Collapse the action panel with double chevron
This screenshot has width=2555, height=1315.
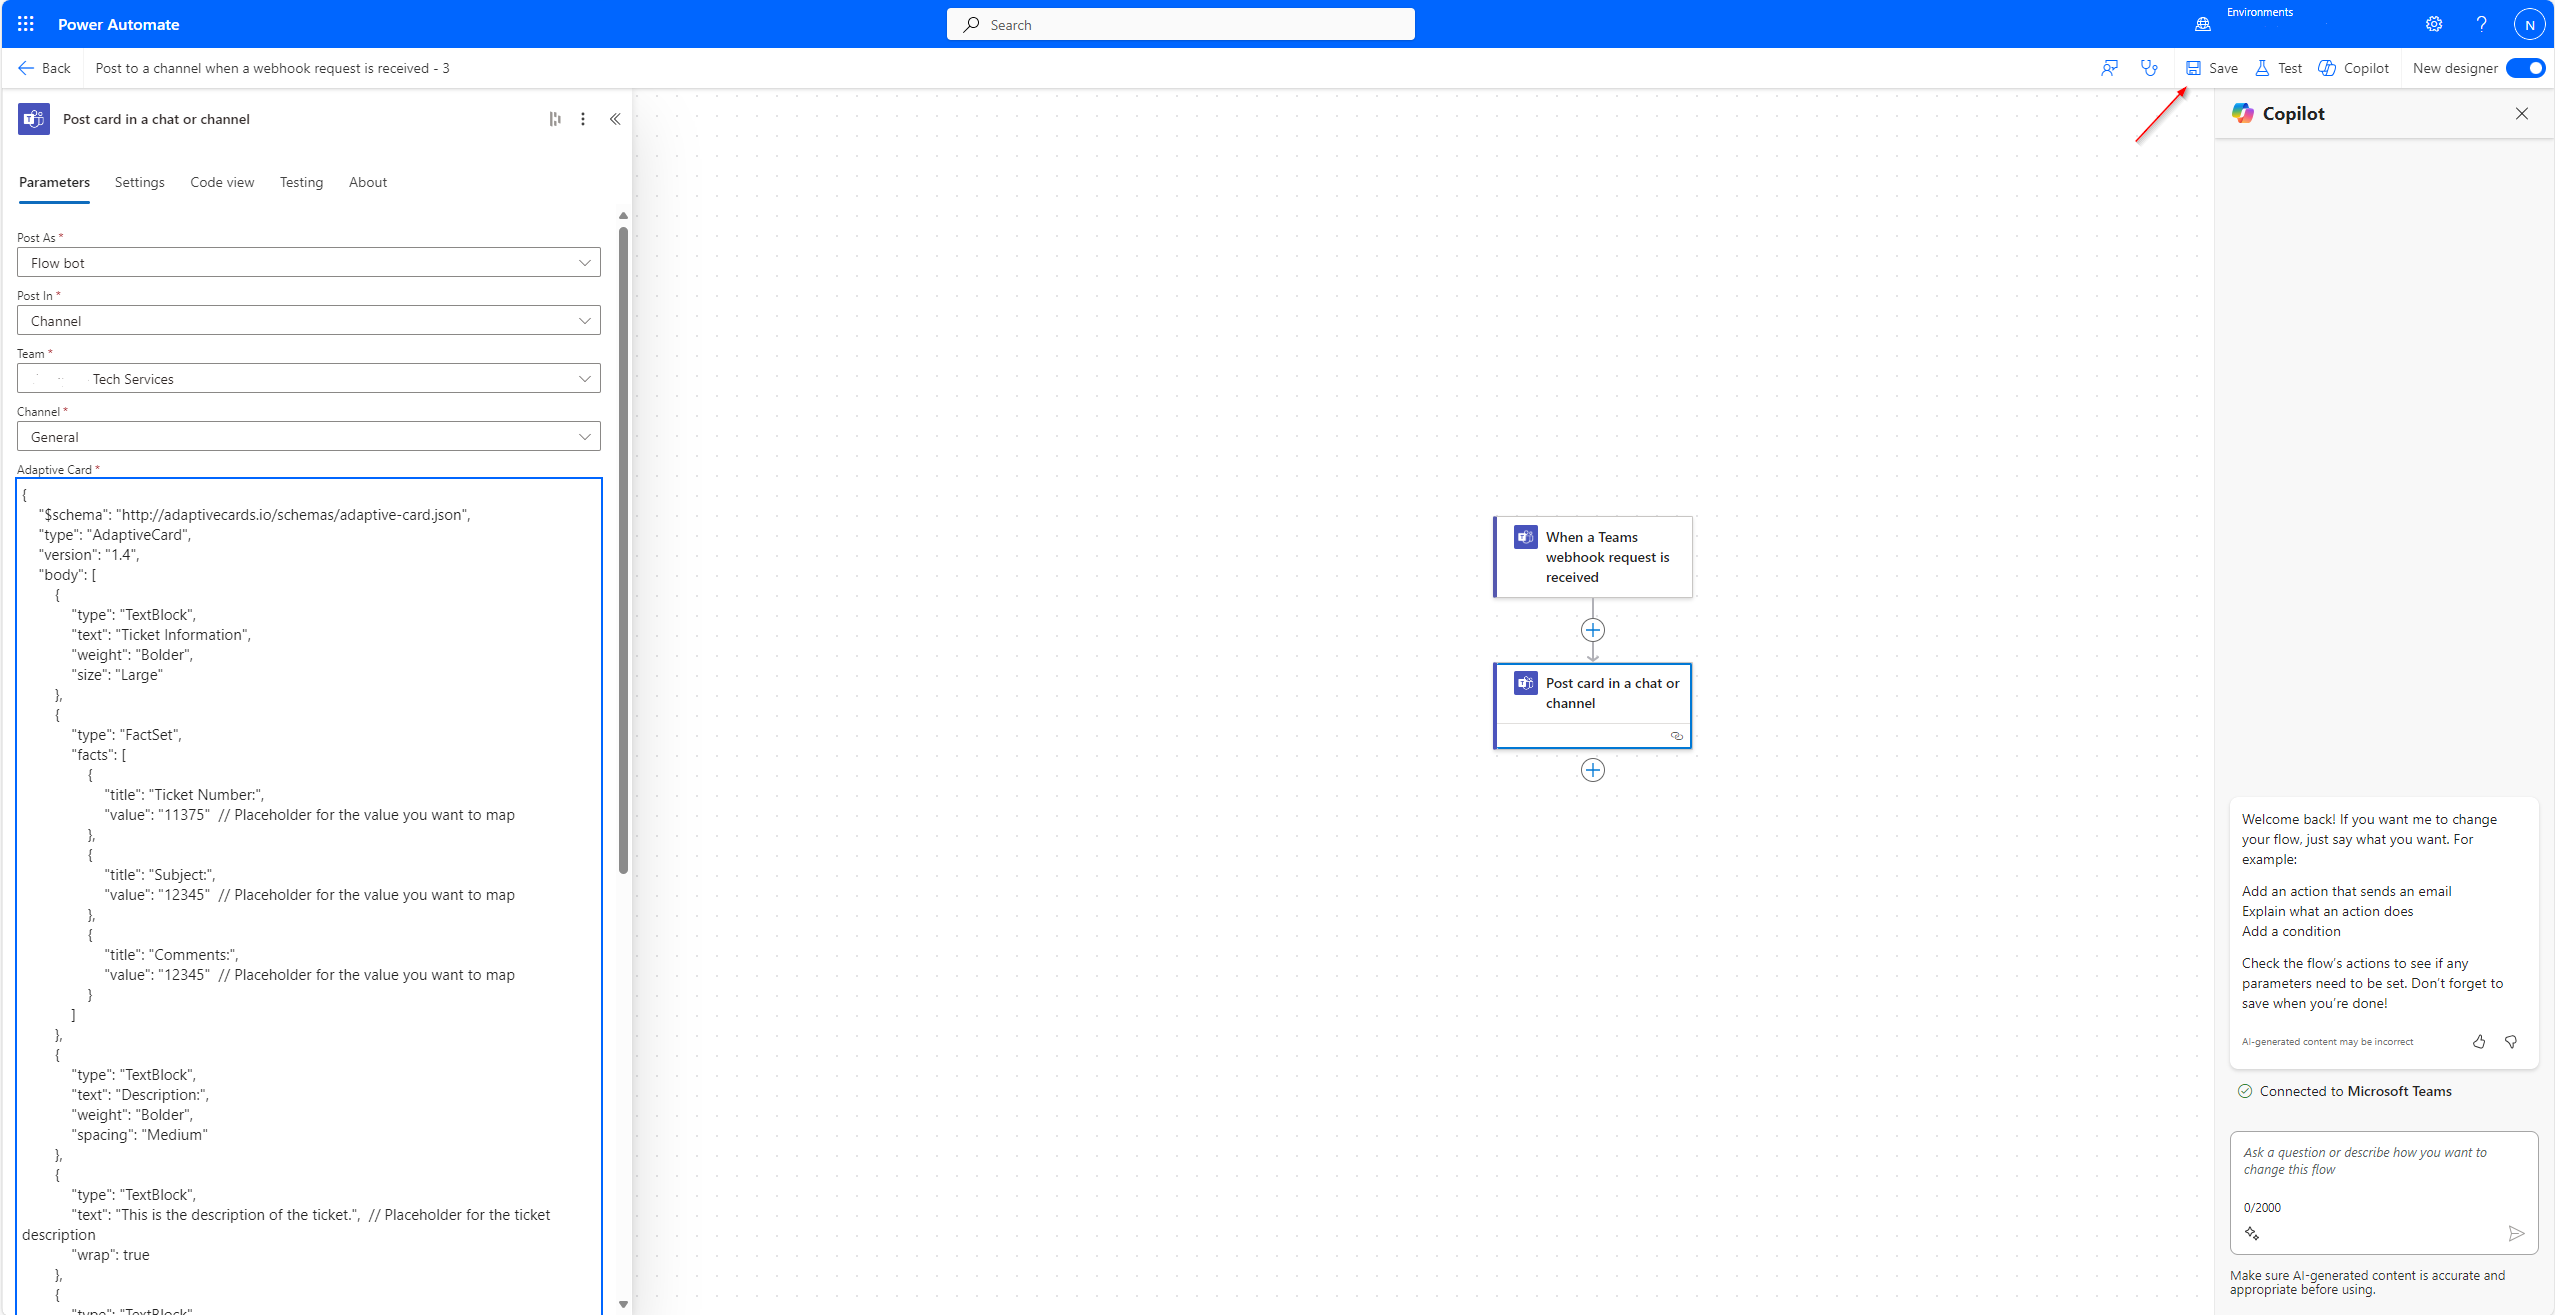pos(615,119)
